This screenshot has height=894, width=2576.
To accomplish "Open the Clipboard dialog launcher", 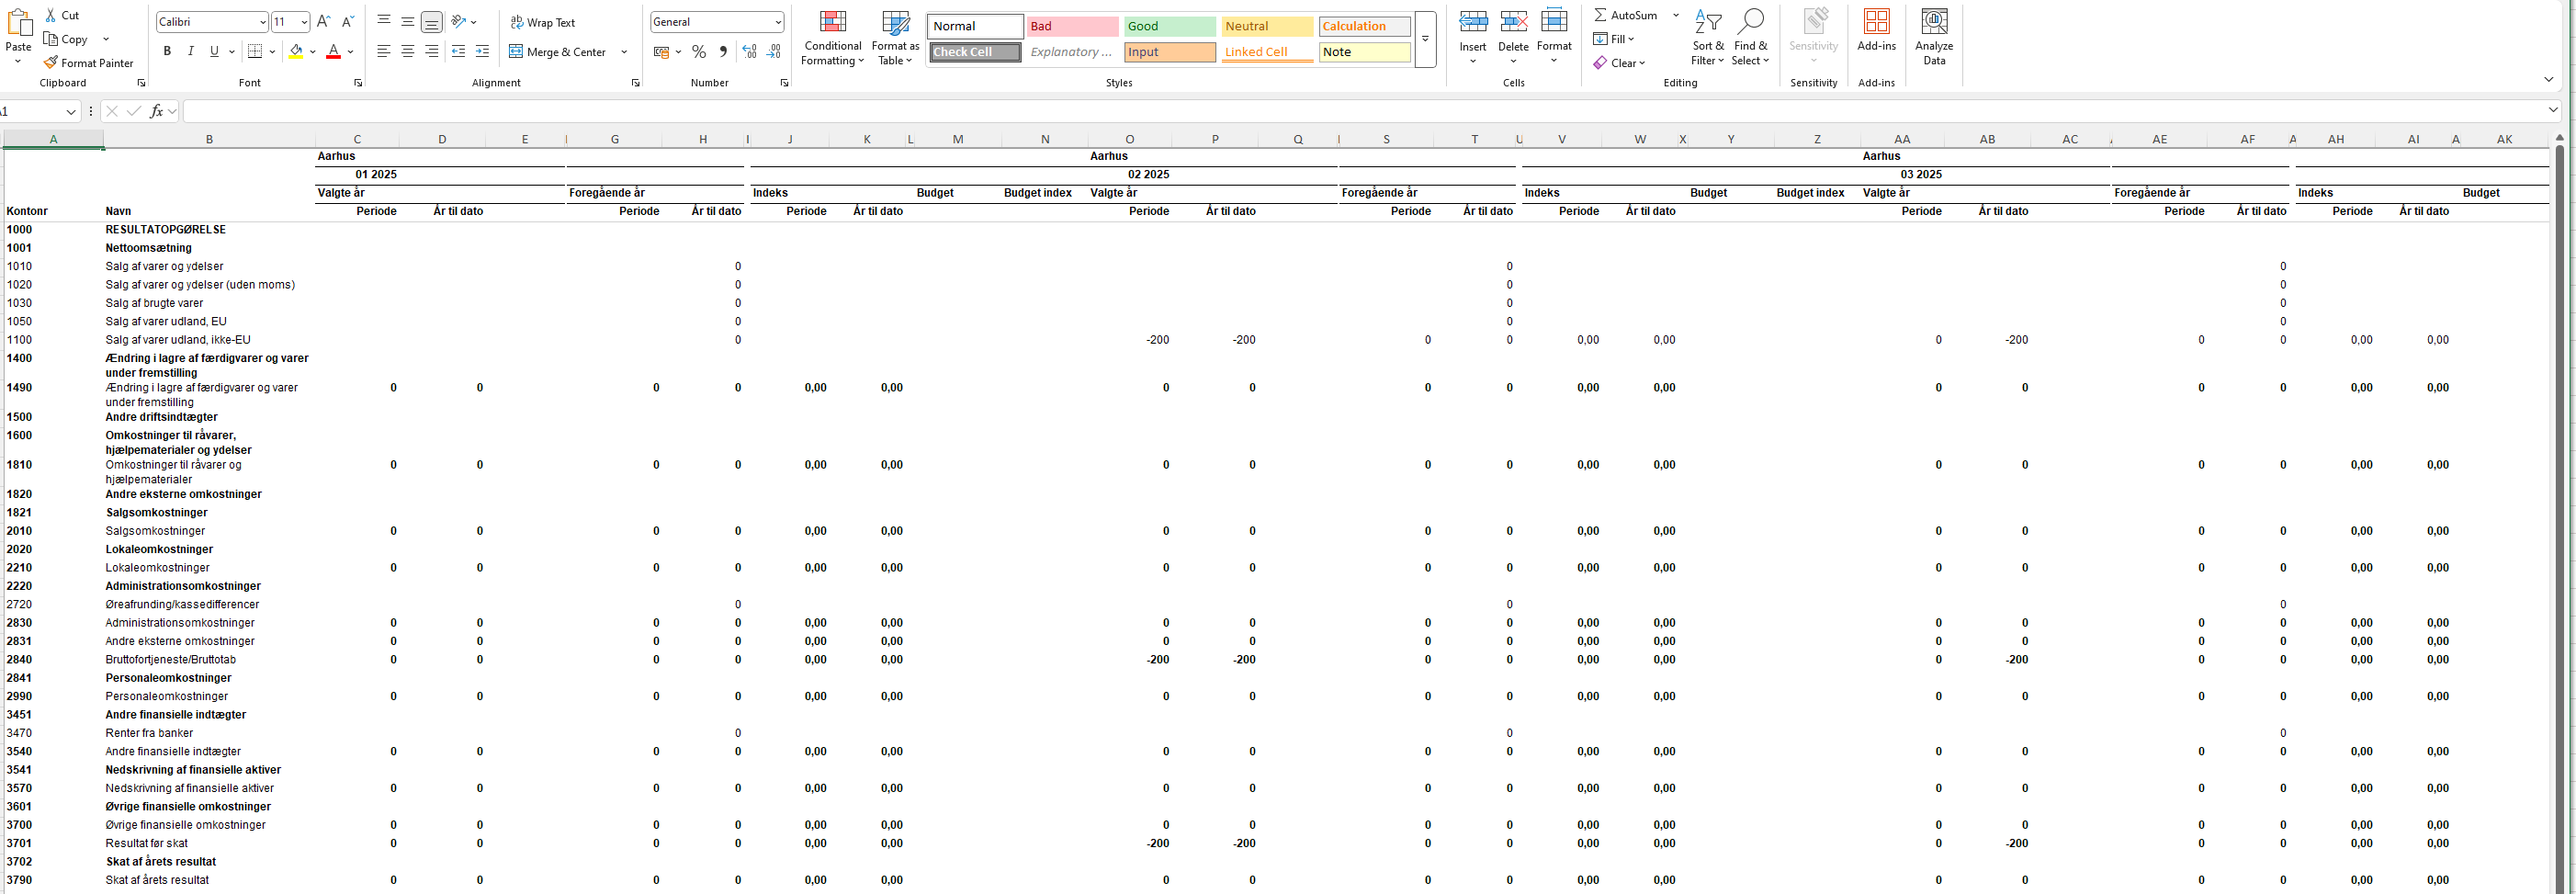I will pos(141,83).
